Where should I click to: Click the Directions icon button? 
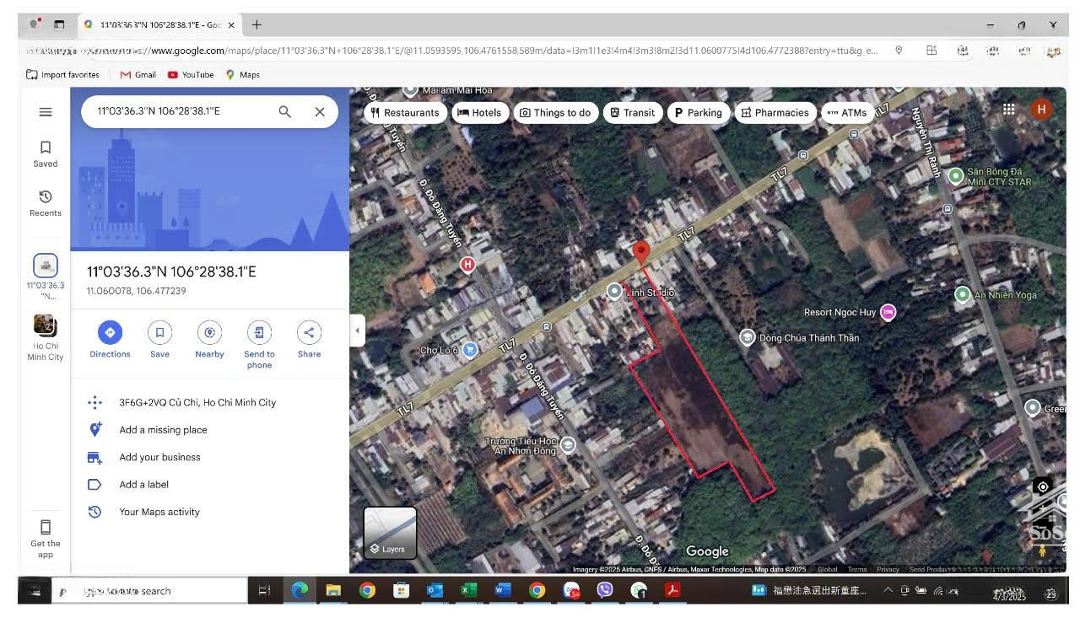coord(110,333)
